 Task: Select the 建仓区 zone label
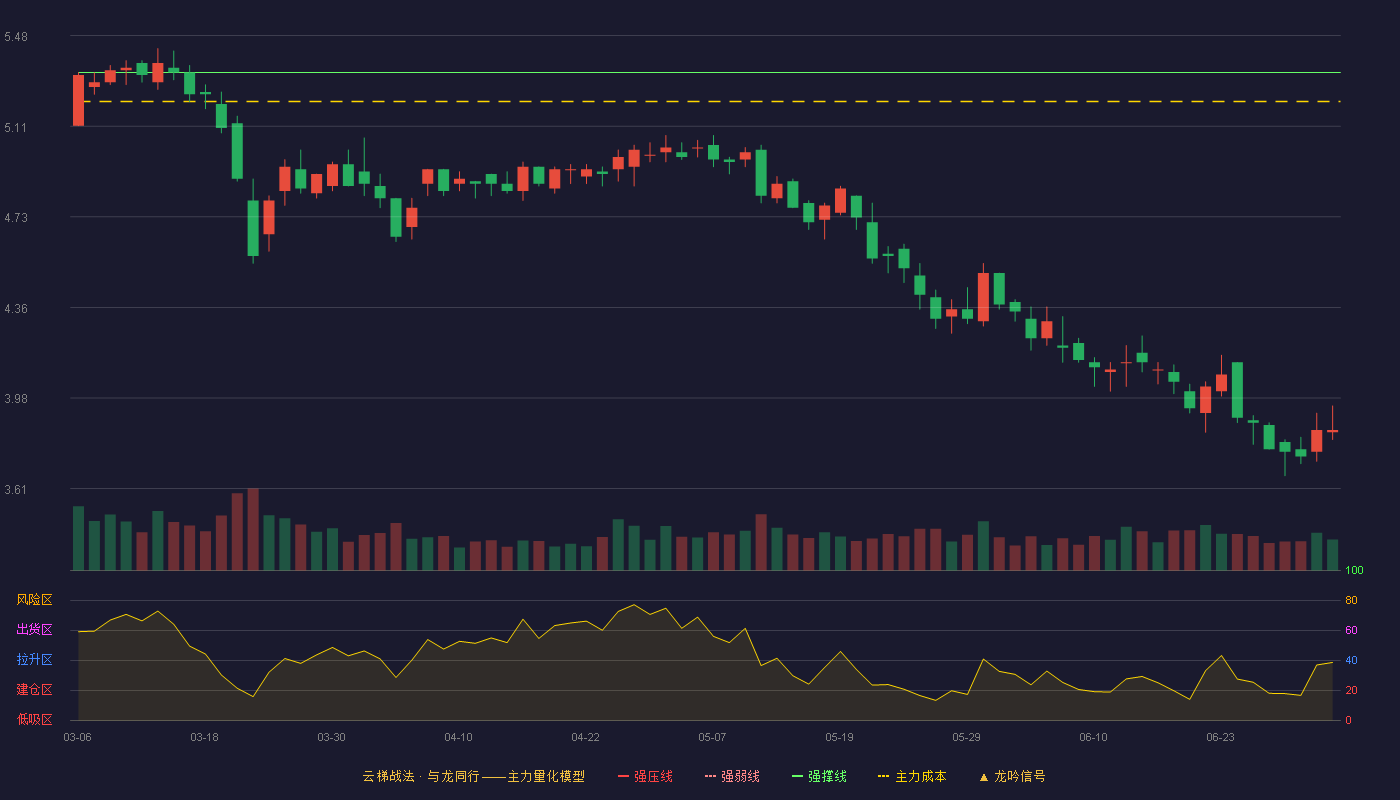[x=34, y=690]
